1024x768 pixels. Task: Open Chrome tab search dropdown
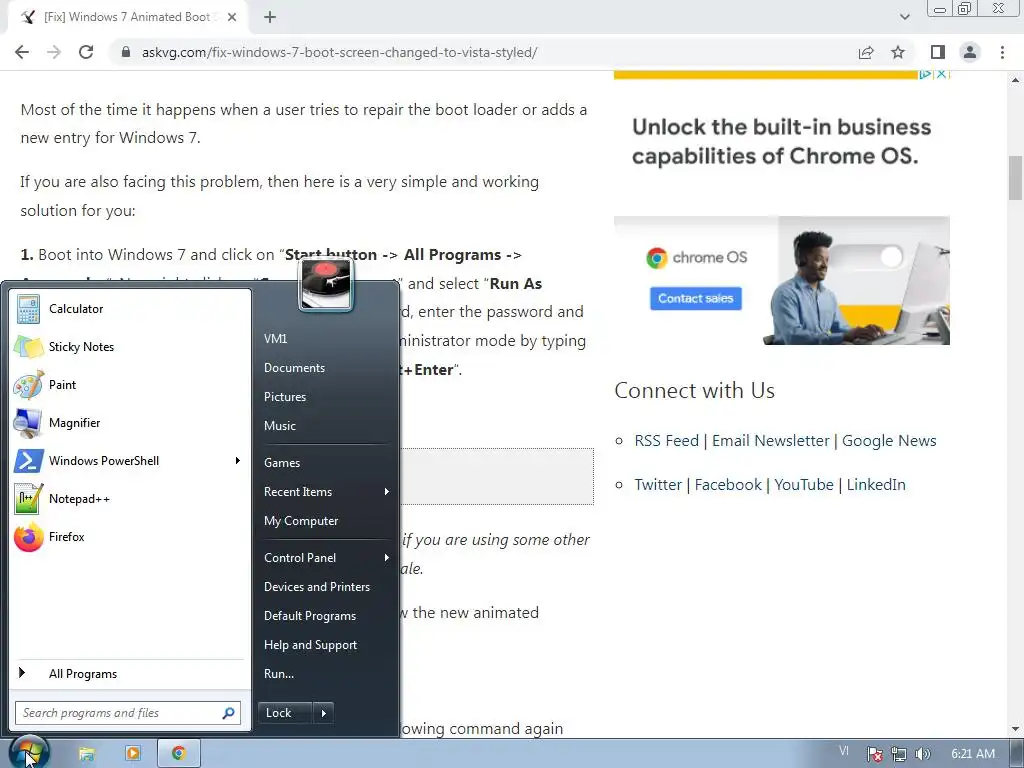coord(904,17)
